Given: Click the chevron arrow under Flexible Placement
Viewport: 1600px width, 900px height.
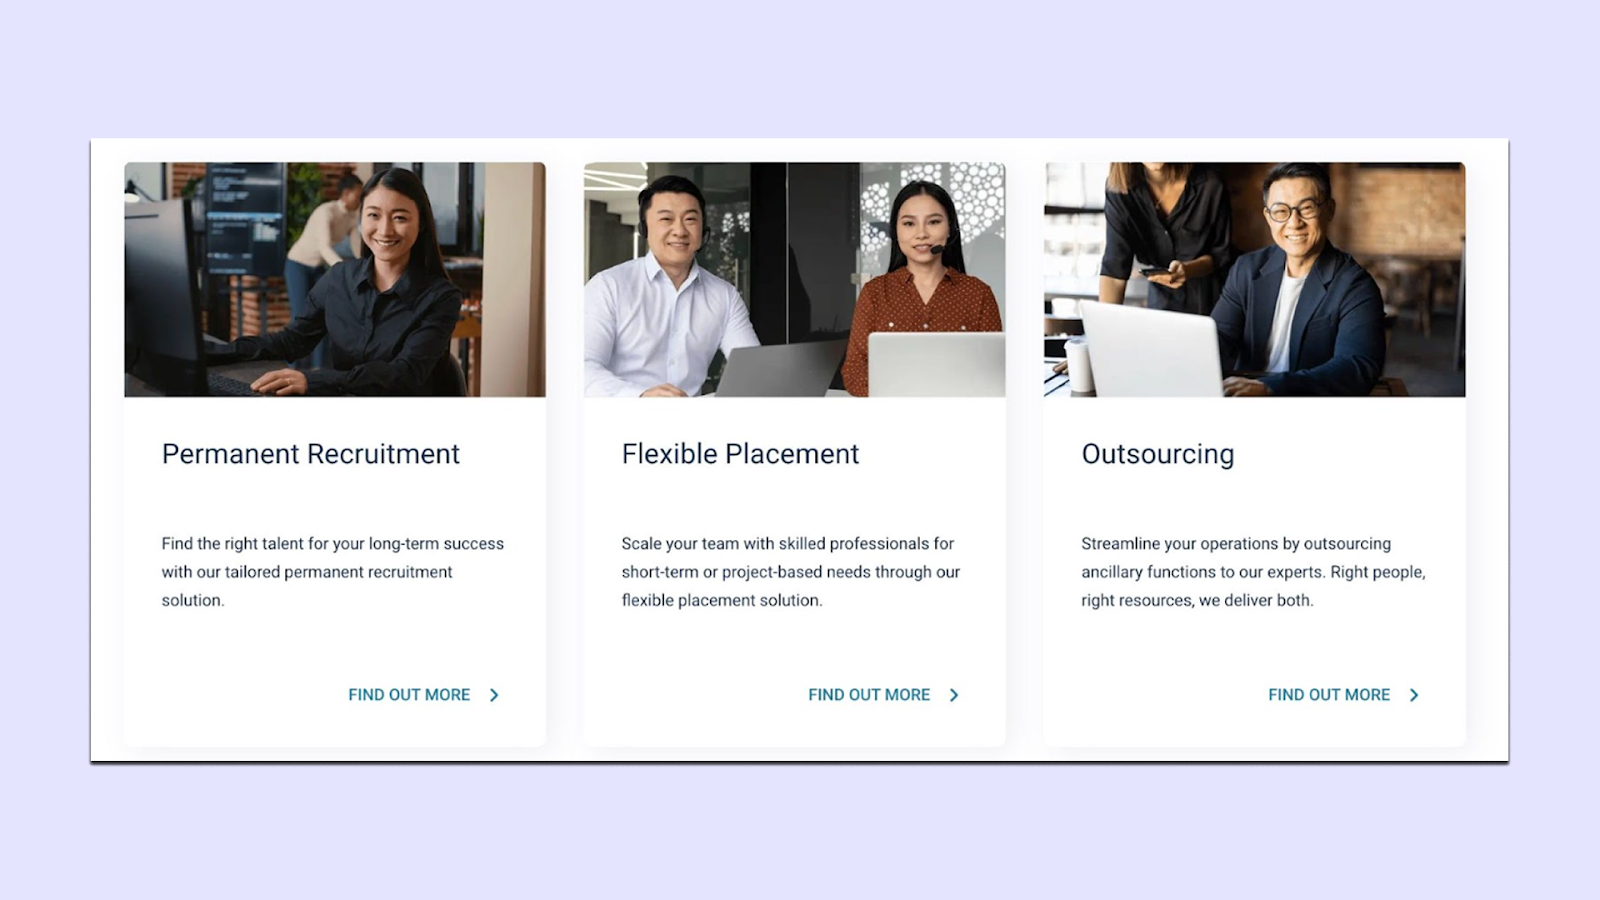Looking at the screenshot, I should point(954,695).
